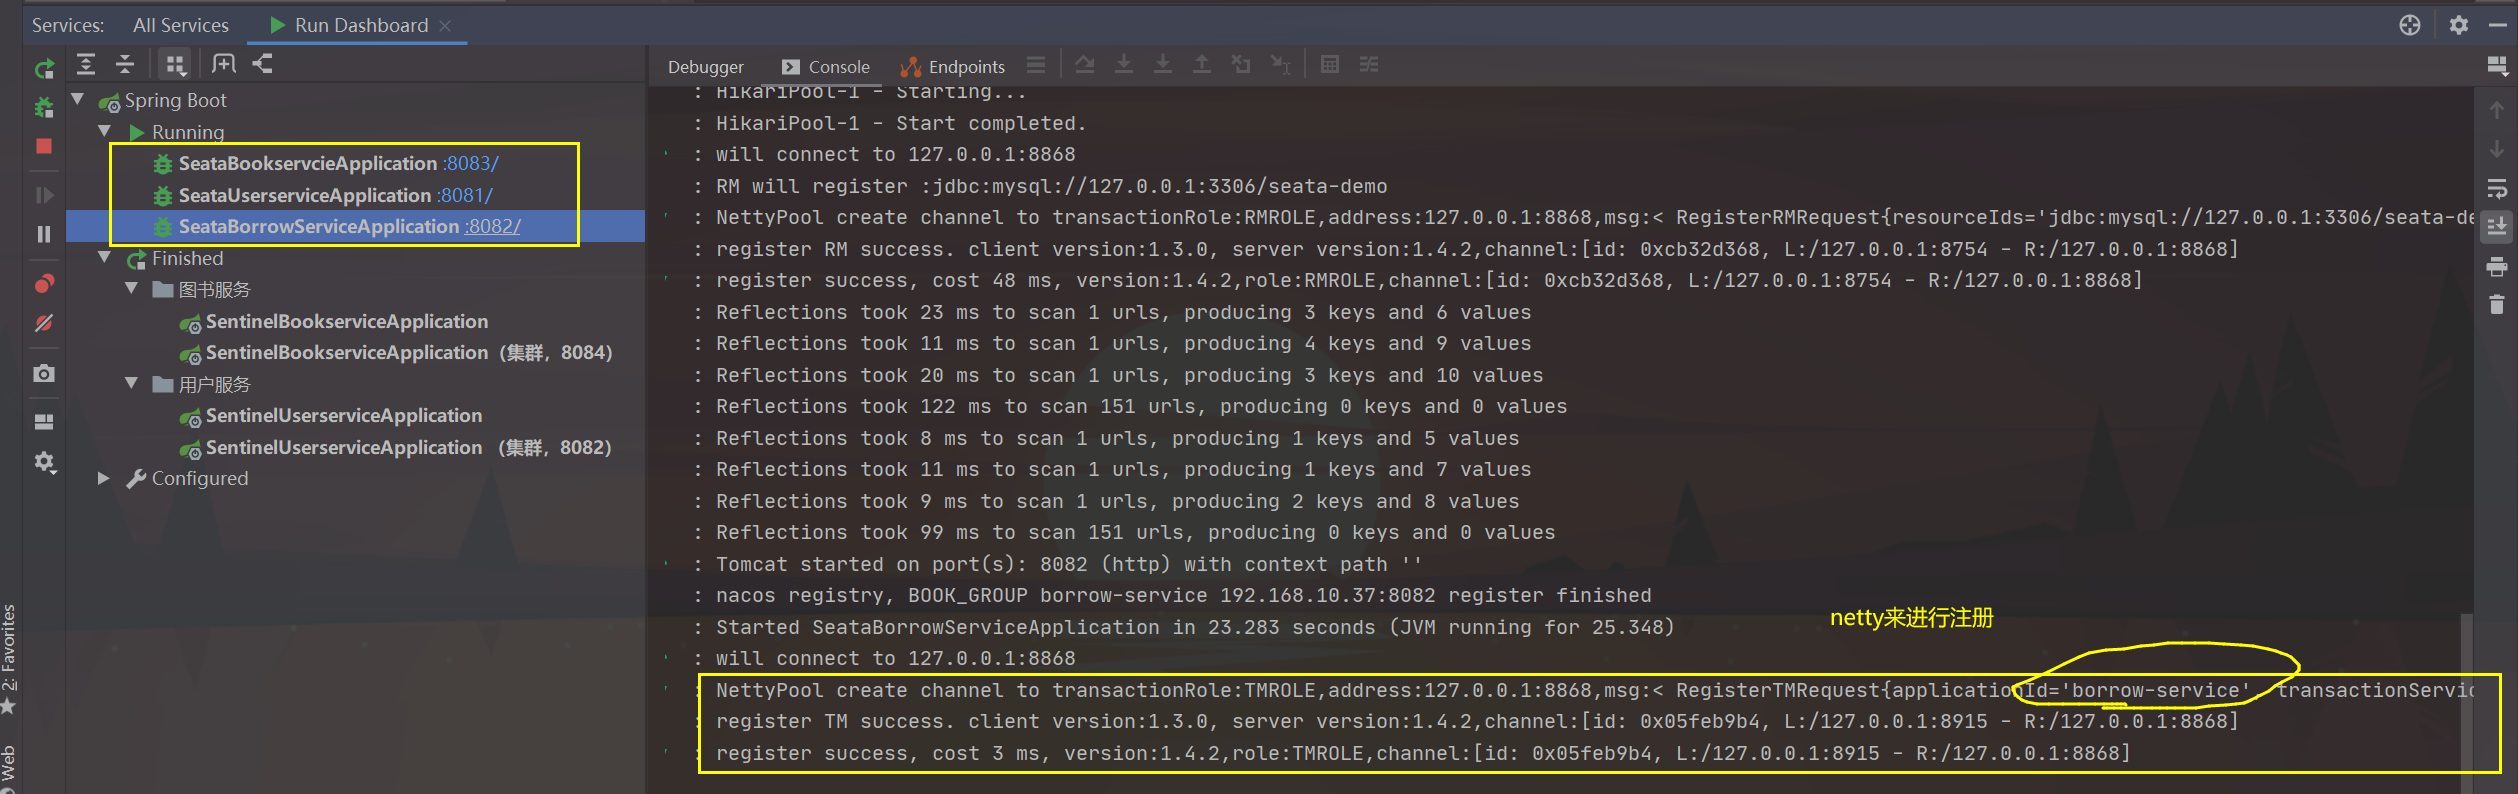
Task: Open the Group By options button
Action: tap(175, 65)
